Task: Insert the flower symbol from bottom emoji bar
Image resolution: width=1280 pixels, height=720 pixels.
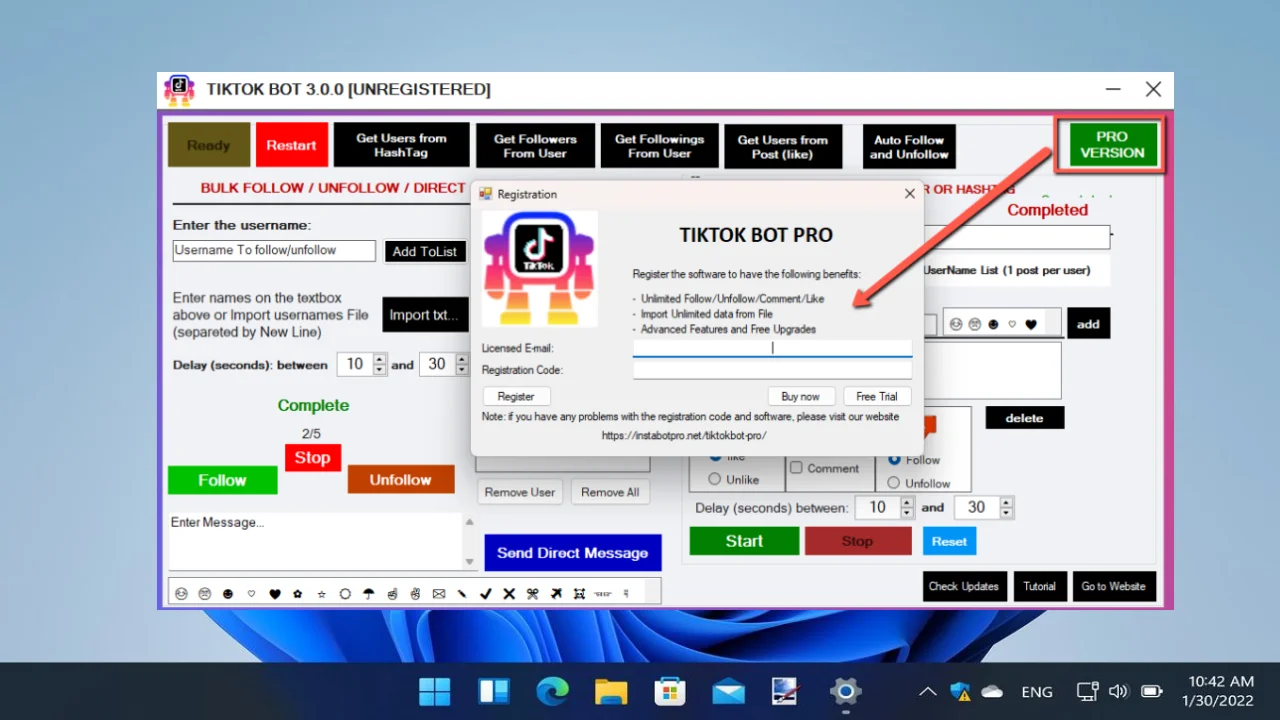Action: click(298, 594)
